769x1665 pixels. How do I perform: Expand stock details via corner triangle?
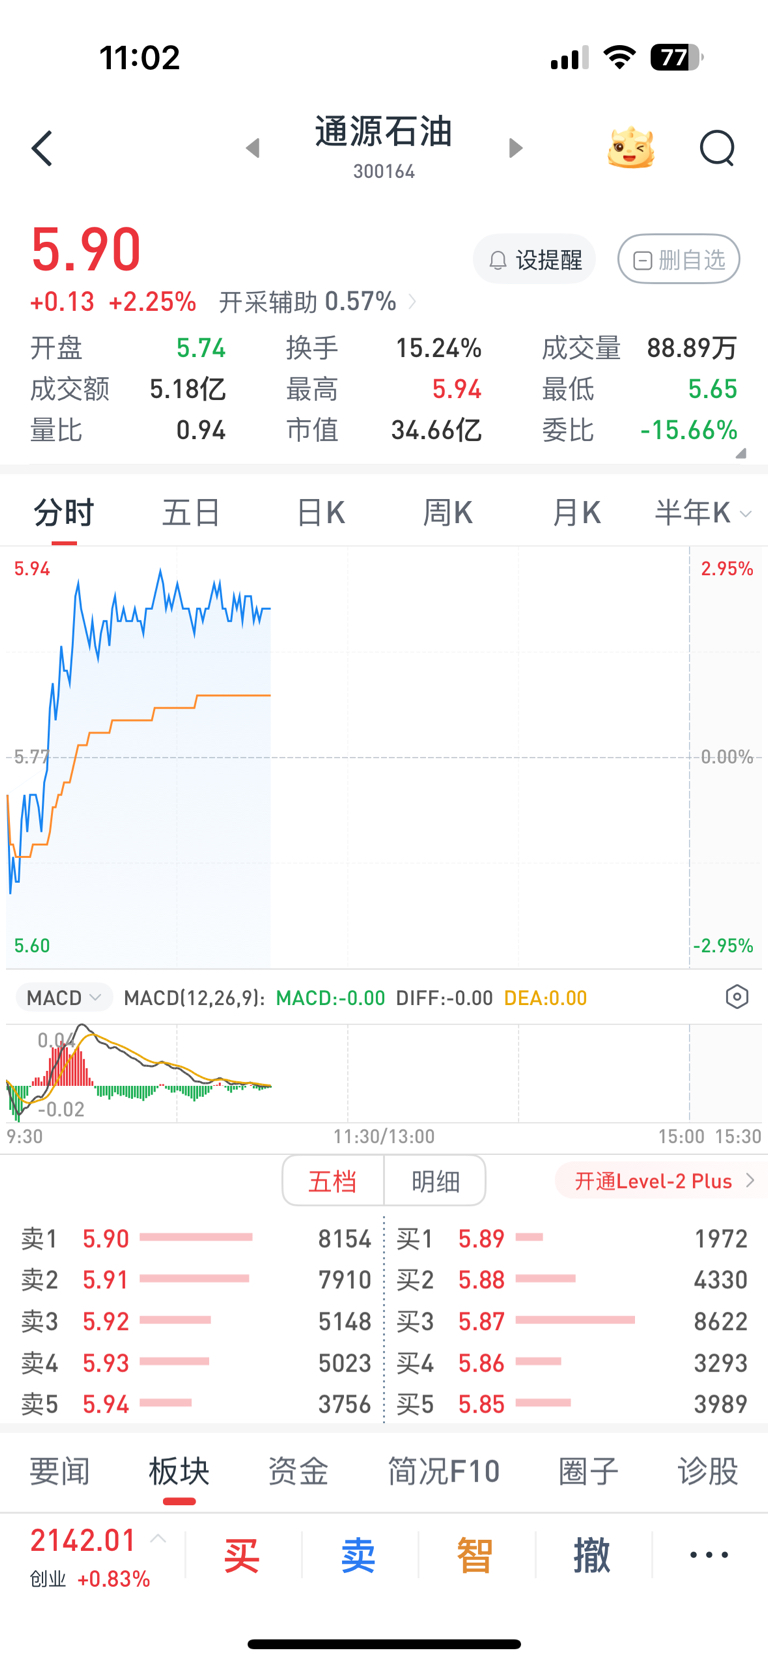pos(741,453)
